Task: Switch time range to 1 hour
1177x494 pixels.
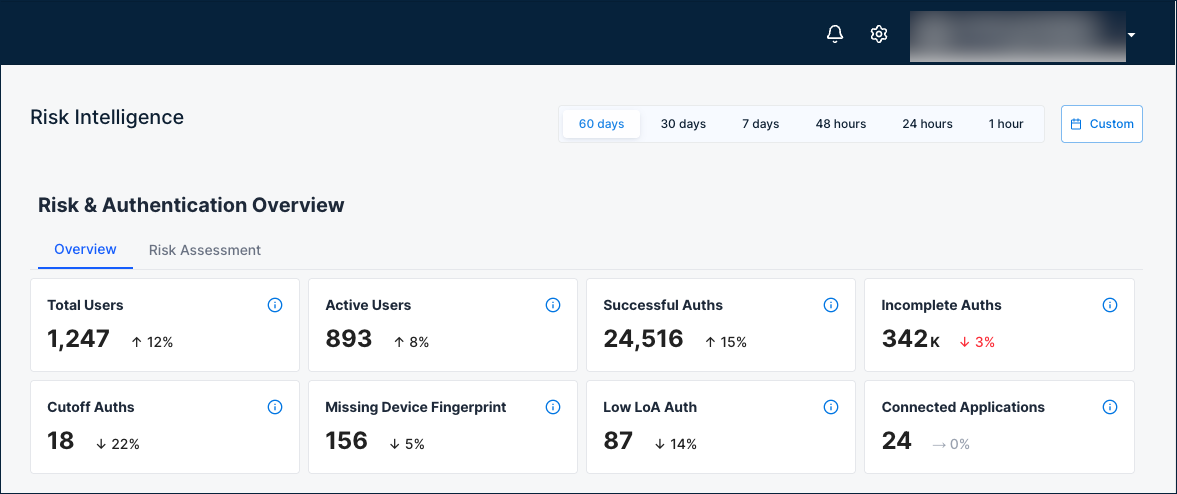Action: (1006, 124)
